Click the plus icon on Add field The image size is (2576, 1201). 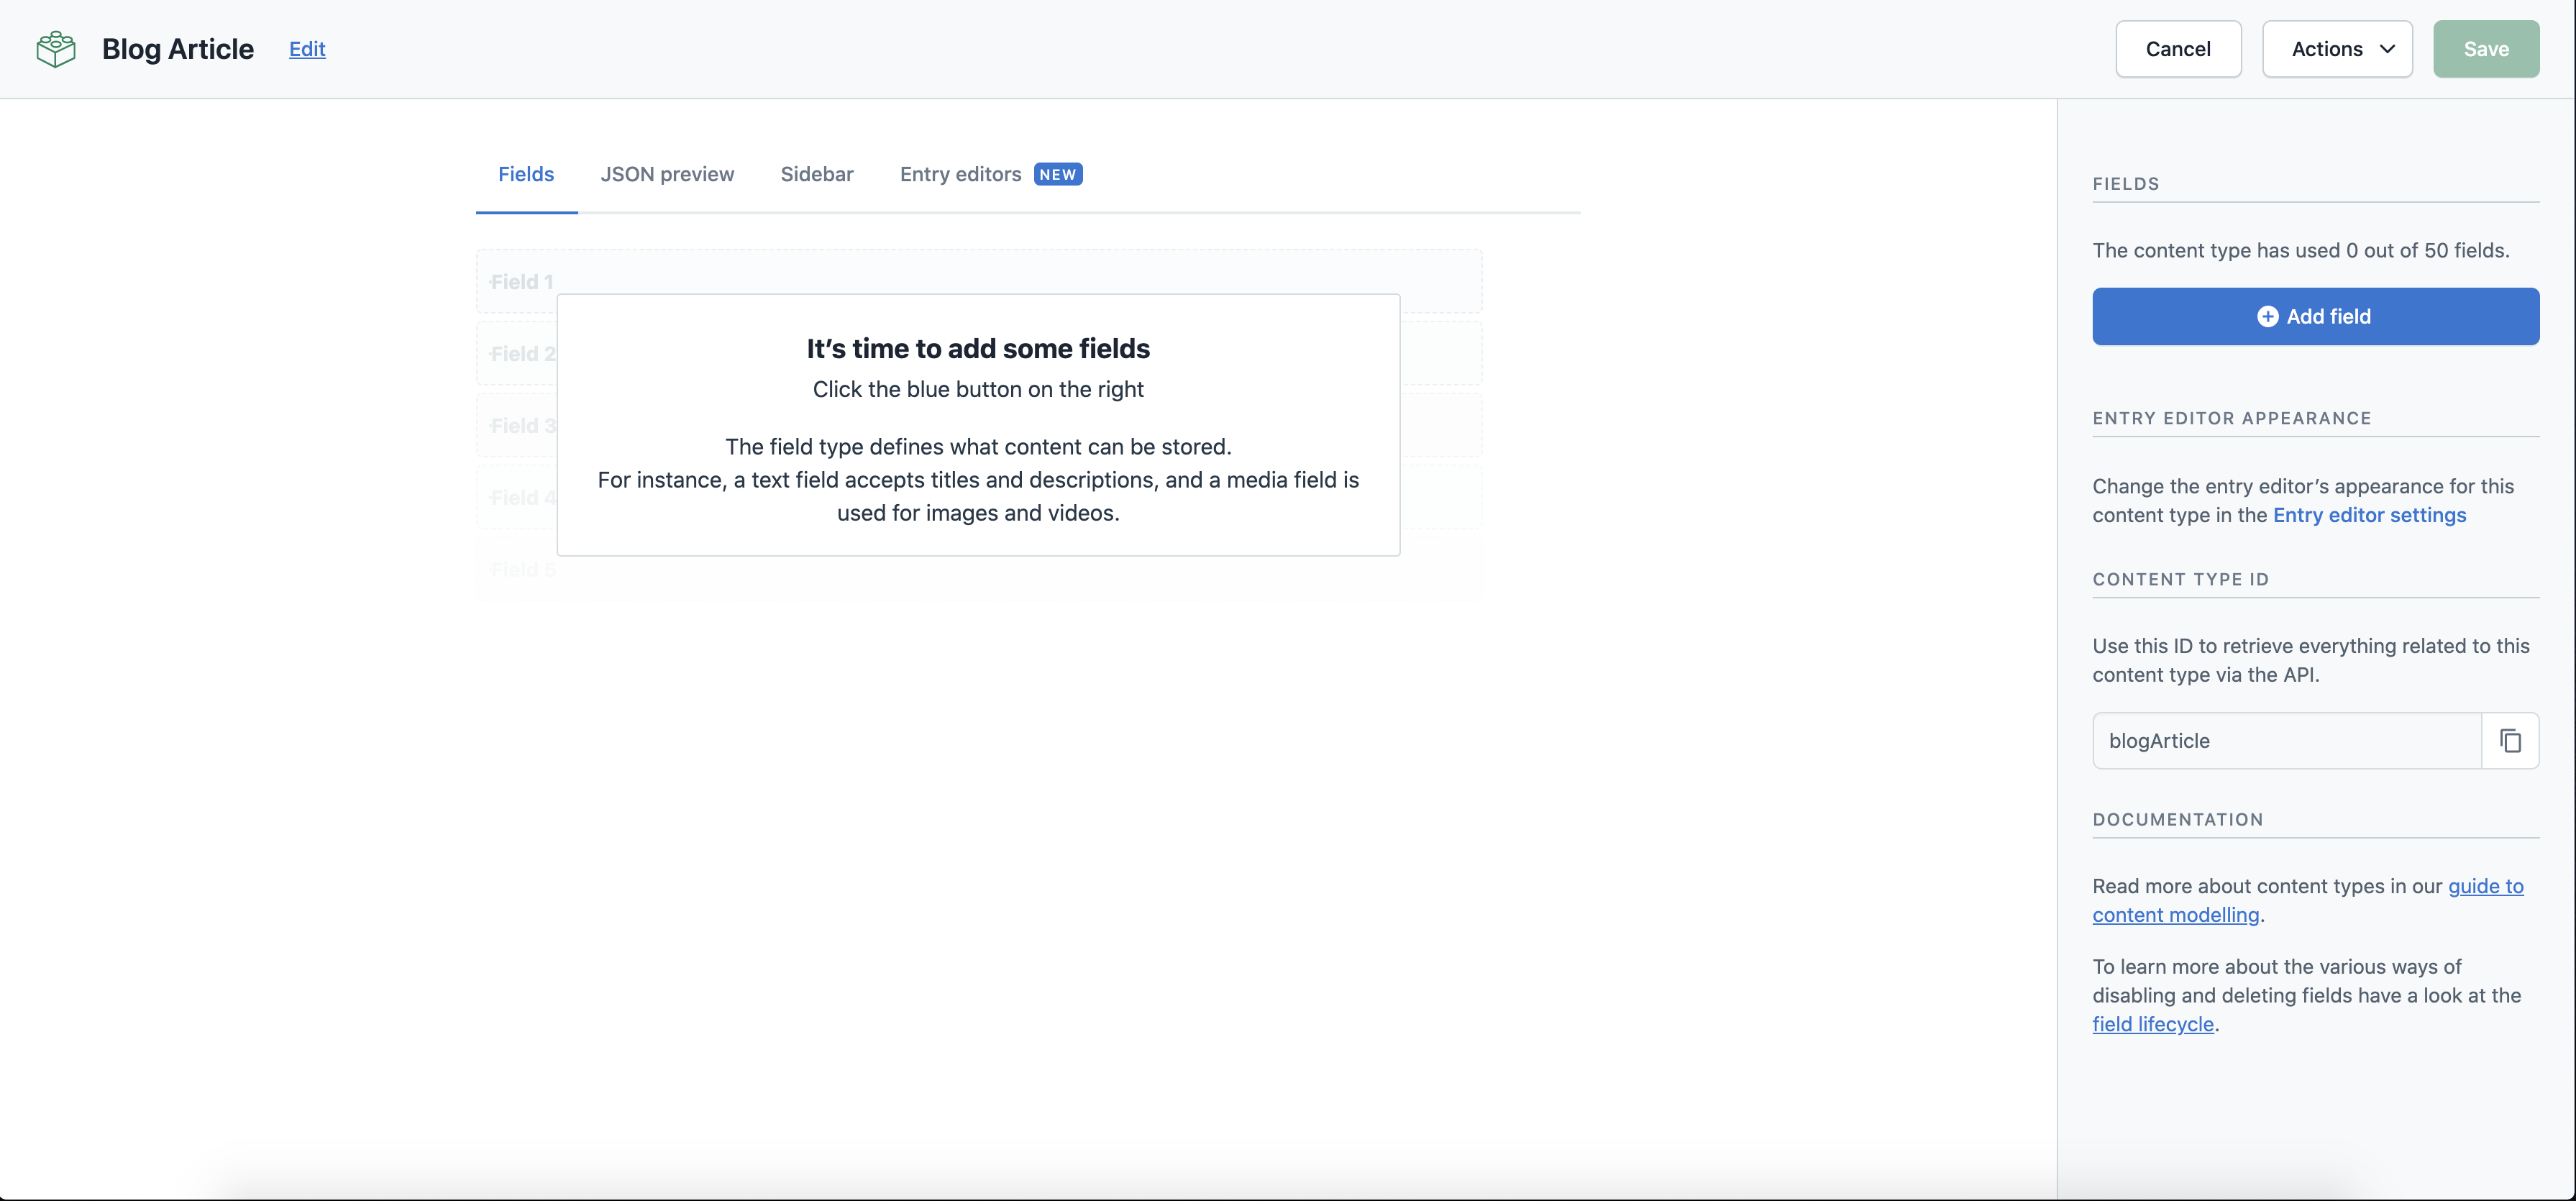coord(2267,316)
